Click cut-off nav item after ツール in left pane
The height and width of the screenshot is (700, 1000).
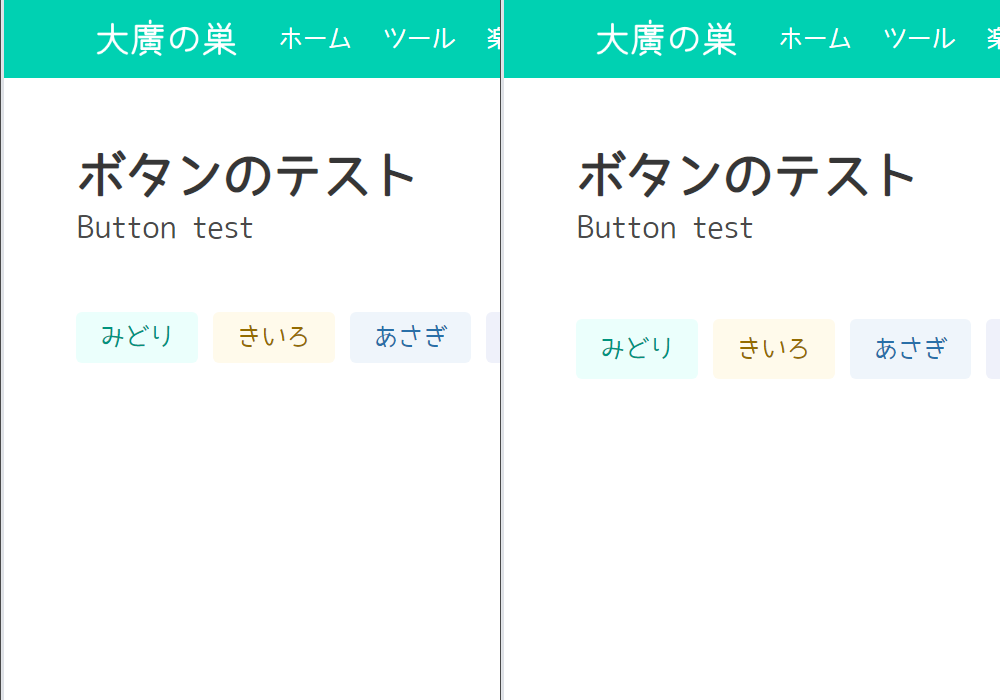[493, 39]
